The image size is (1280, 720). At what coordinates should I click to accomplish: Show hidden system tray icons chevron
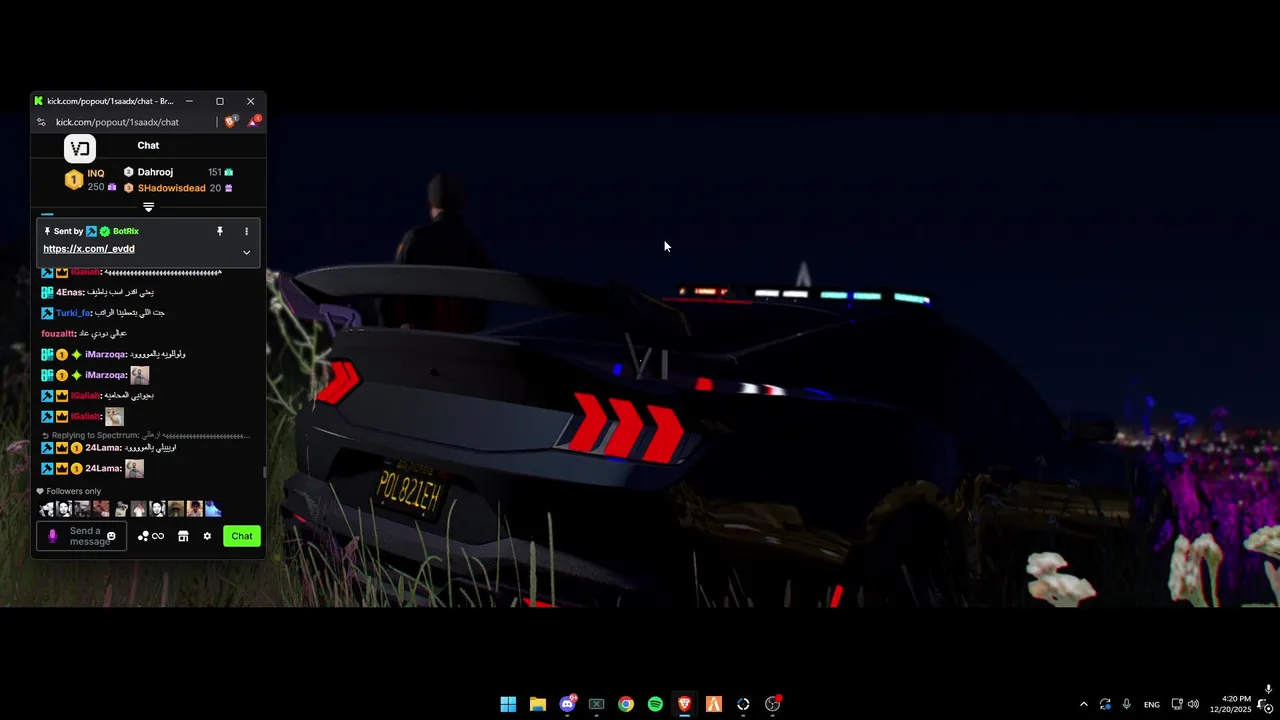coord(1083,704)
